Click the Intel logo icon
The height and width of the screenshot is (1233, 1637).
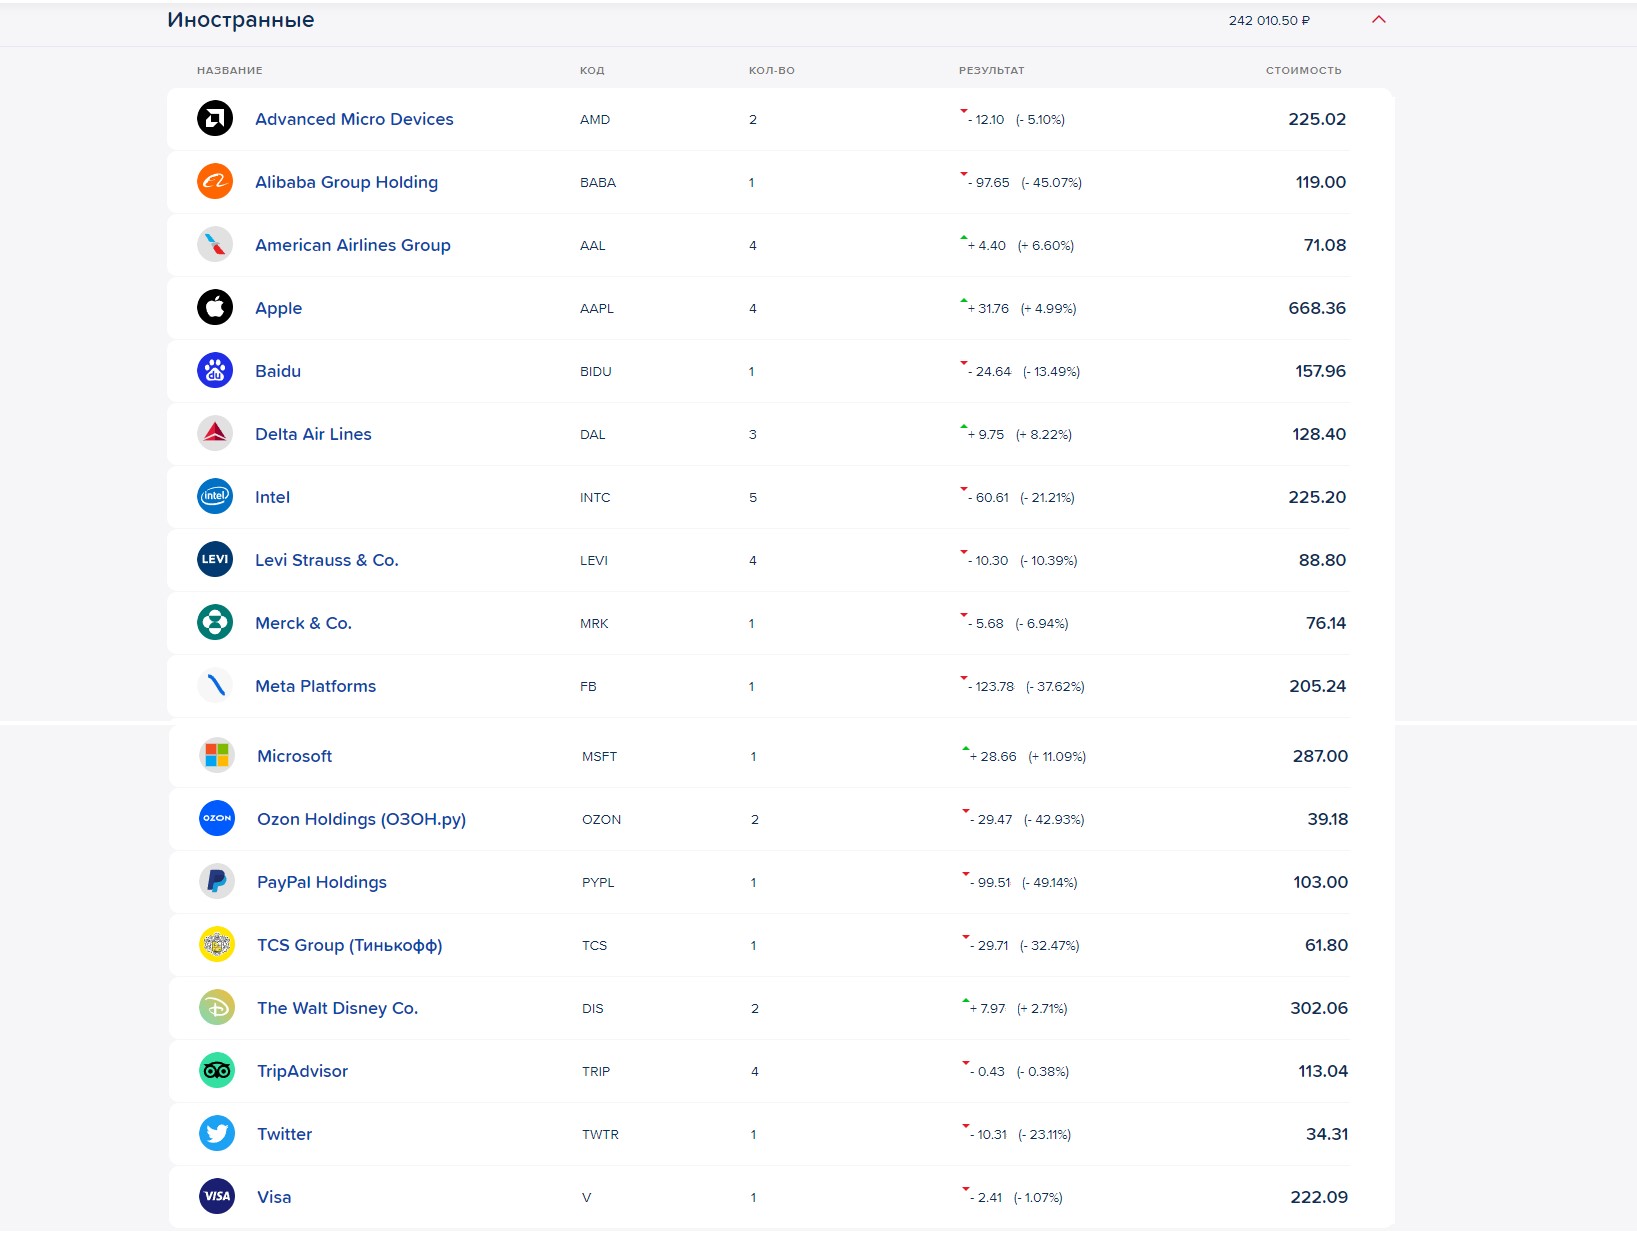(215, 497)
